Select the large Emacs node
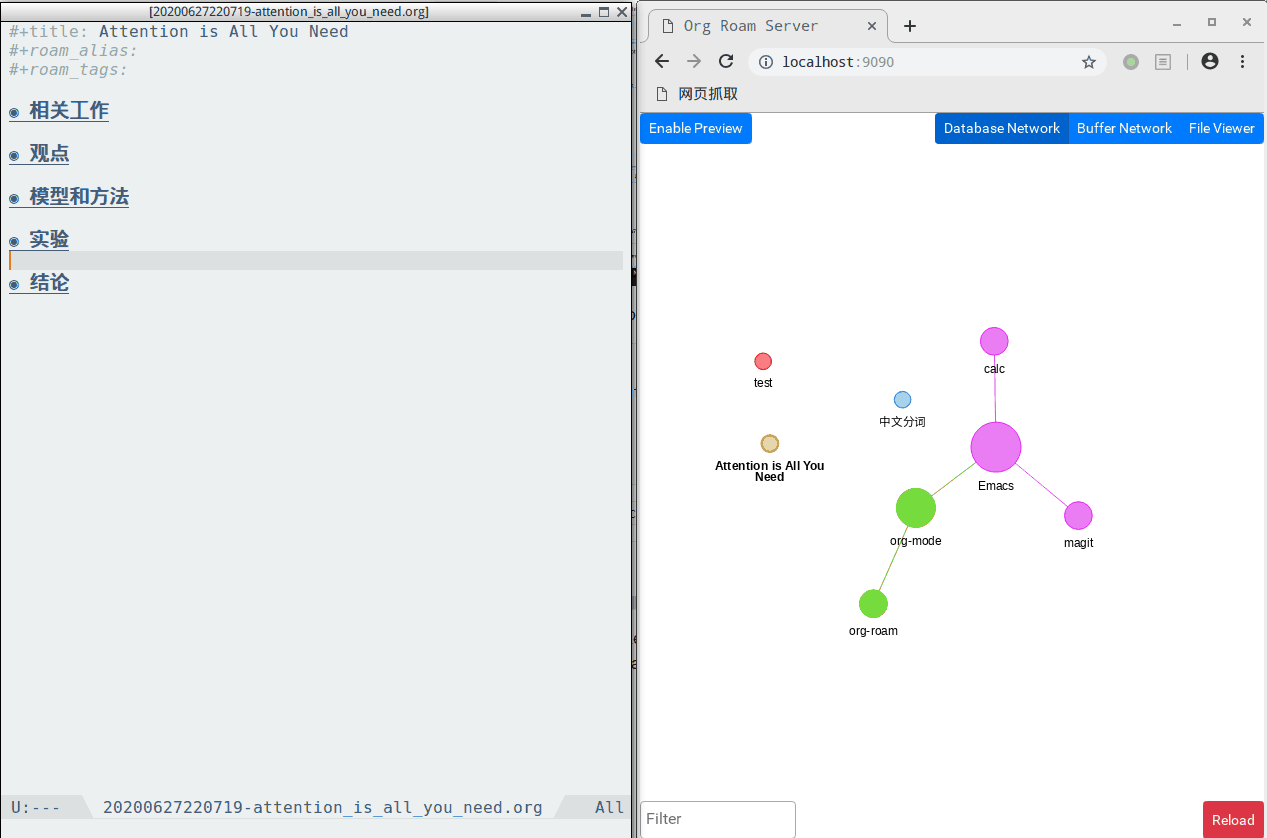 point(996,446)
